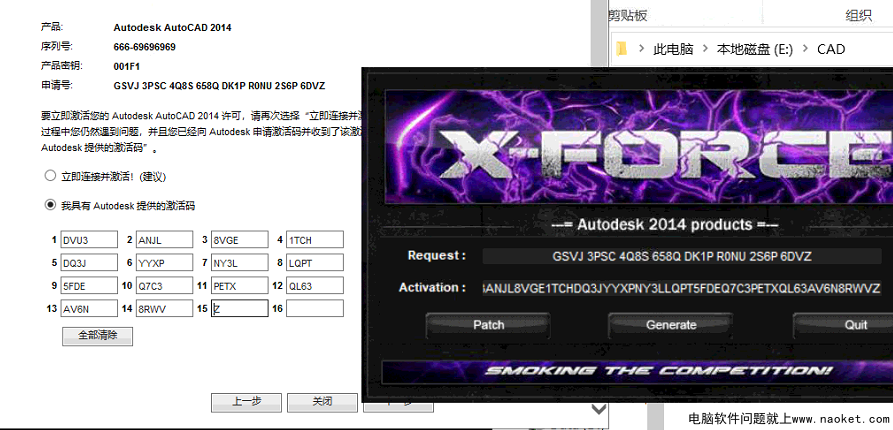893x430 pixels.
Task: Click activation field 7 containing NY3L
Action: click(239, 263)
